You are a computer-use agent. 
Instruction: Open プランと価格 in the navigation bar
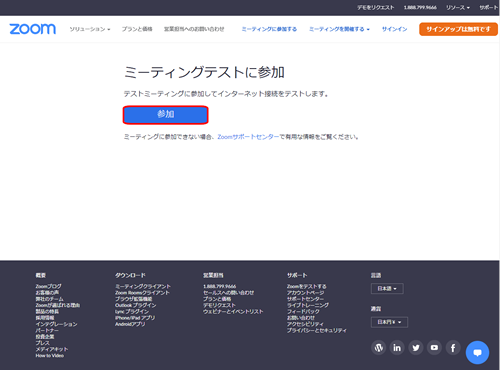click(137, 29)
